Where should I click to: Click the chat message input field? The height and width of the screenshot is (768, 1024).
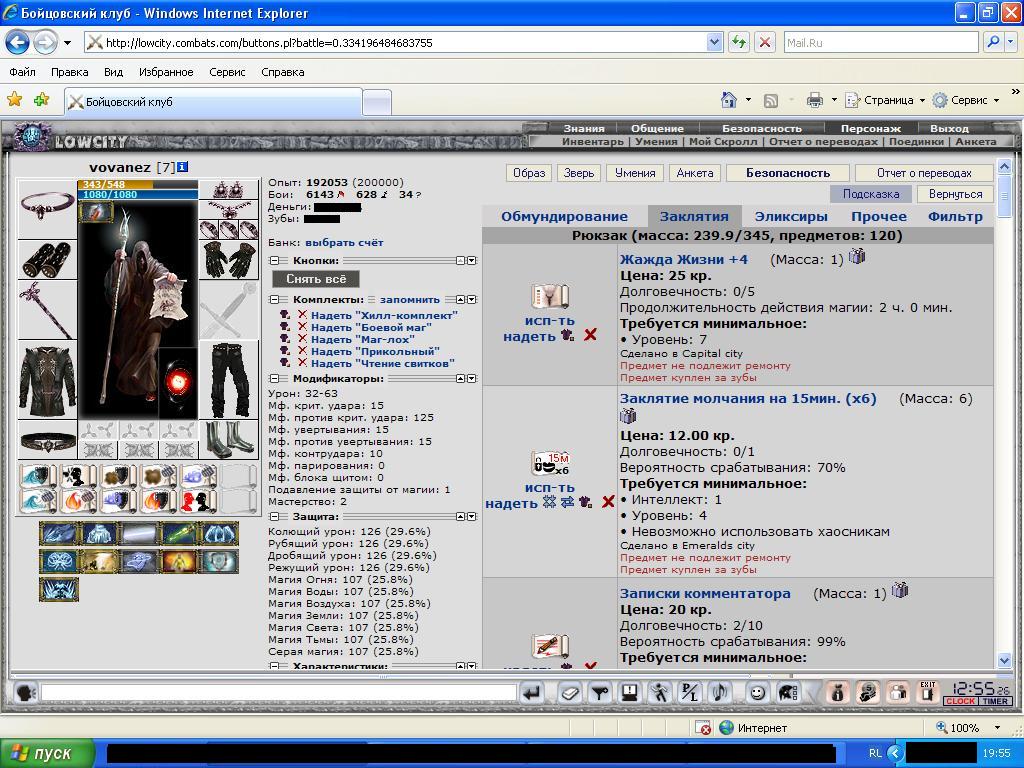279,693
